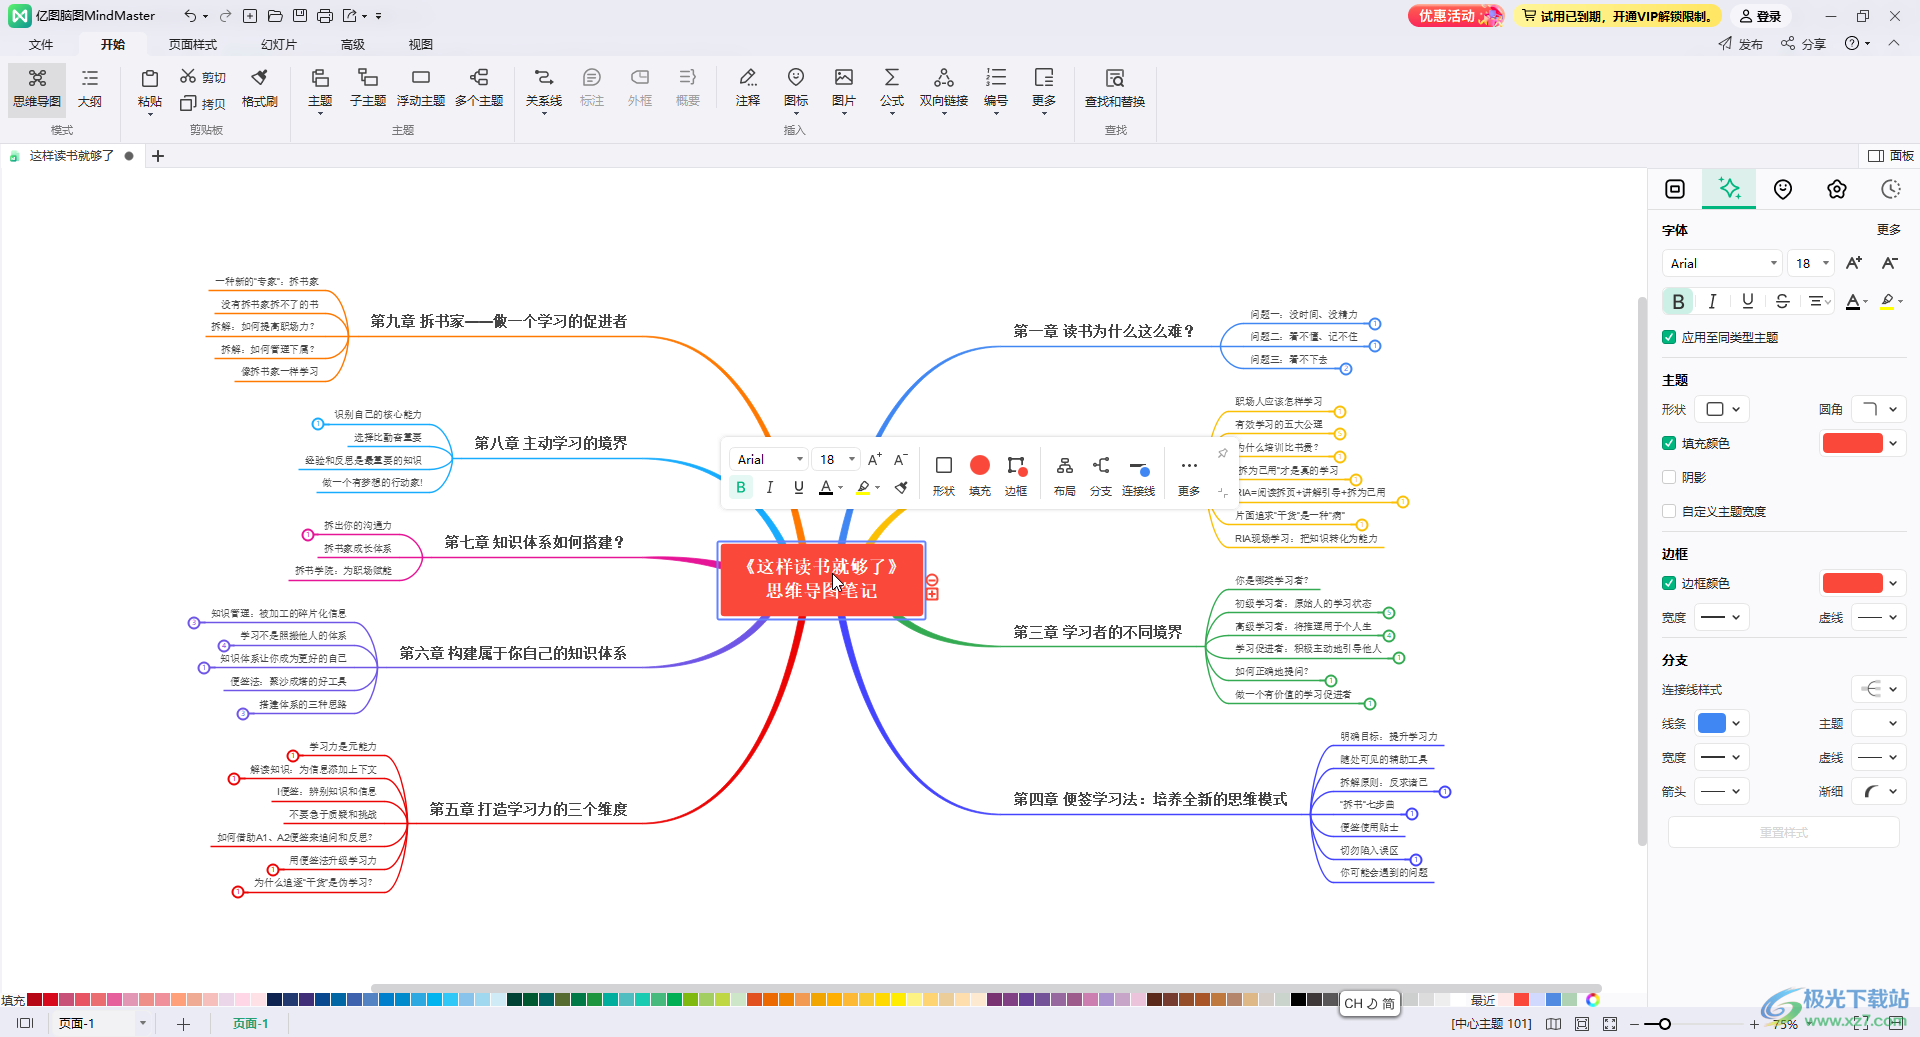The image size is (1920, 1037).
Task: Uncheck the 填充颜色 checkbox
Action: 1669,443
